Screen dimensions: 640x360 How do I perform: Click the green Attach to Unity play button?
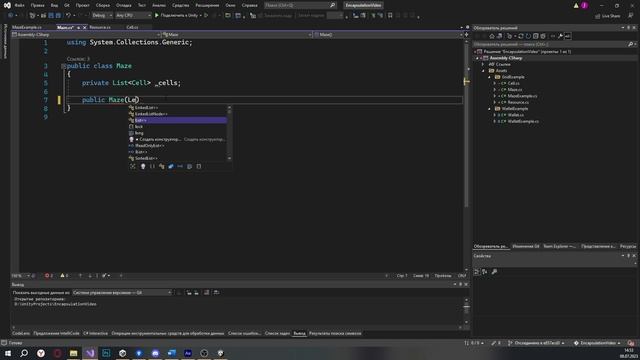tap(157, 16)
